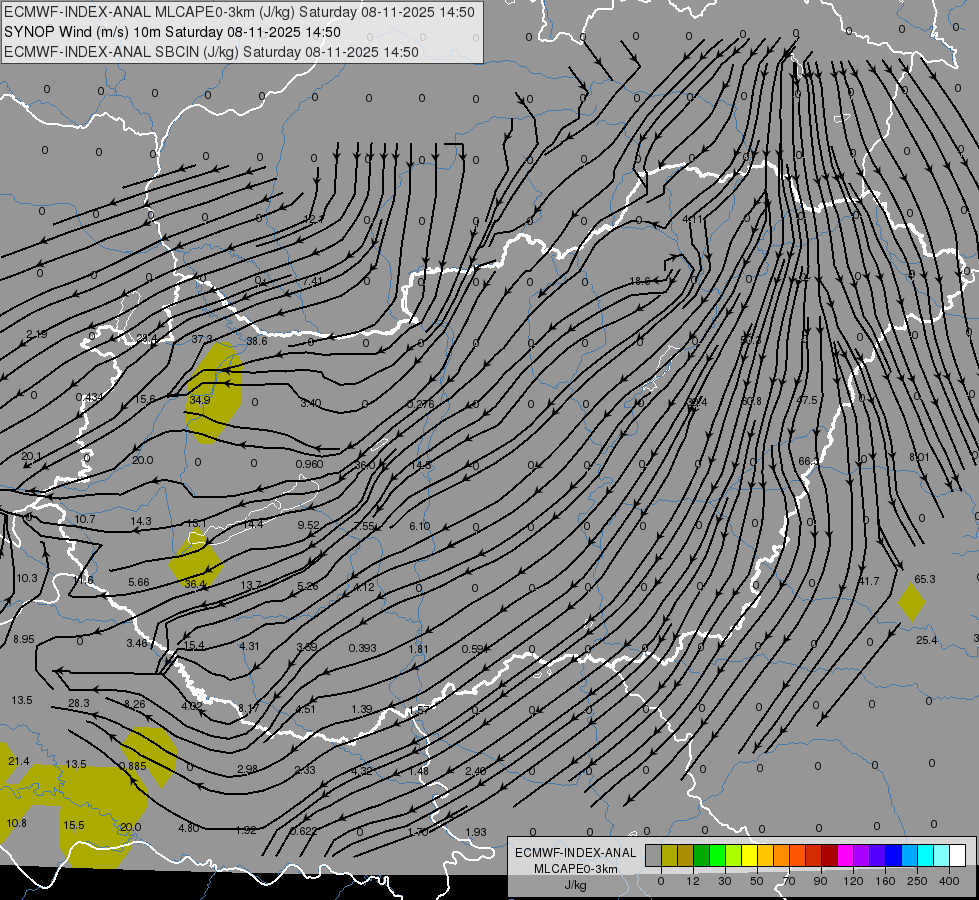The height and width of the screenshot is (900, 979).
Task: Click the 4.31 value on the map
Action: pos(249,646)
